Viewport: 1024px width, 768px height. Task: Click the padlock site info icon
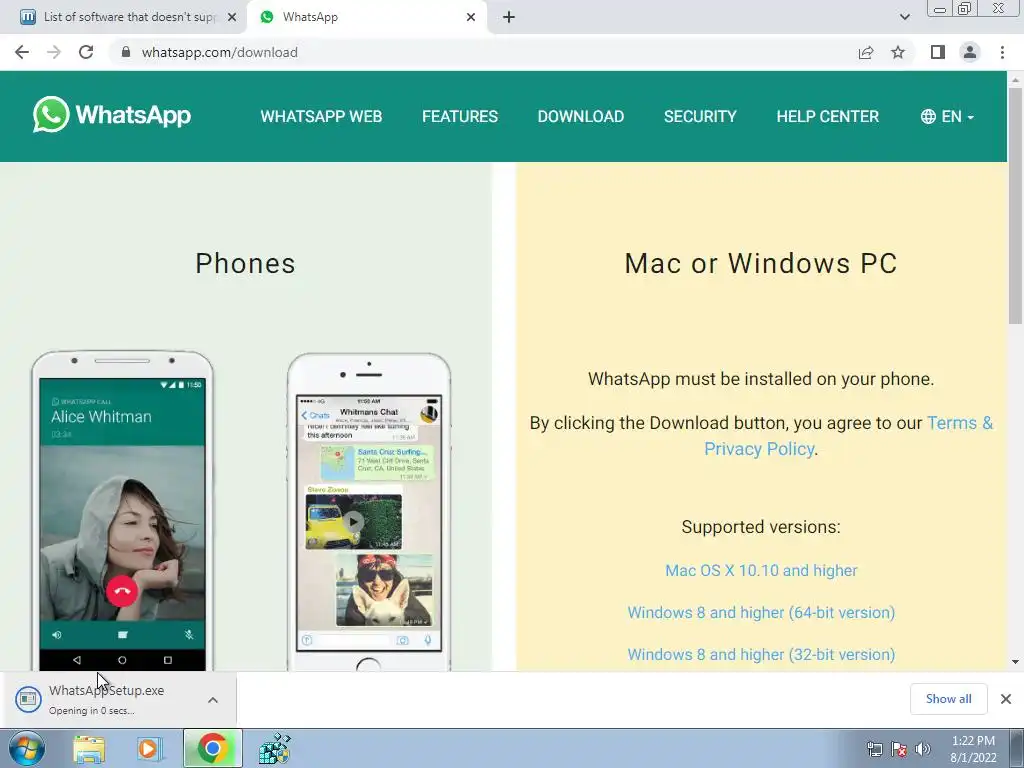point(126,52)
